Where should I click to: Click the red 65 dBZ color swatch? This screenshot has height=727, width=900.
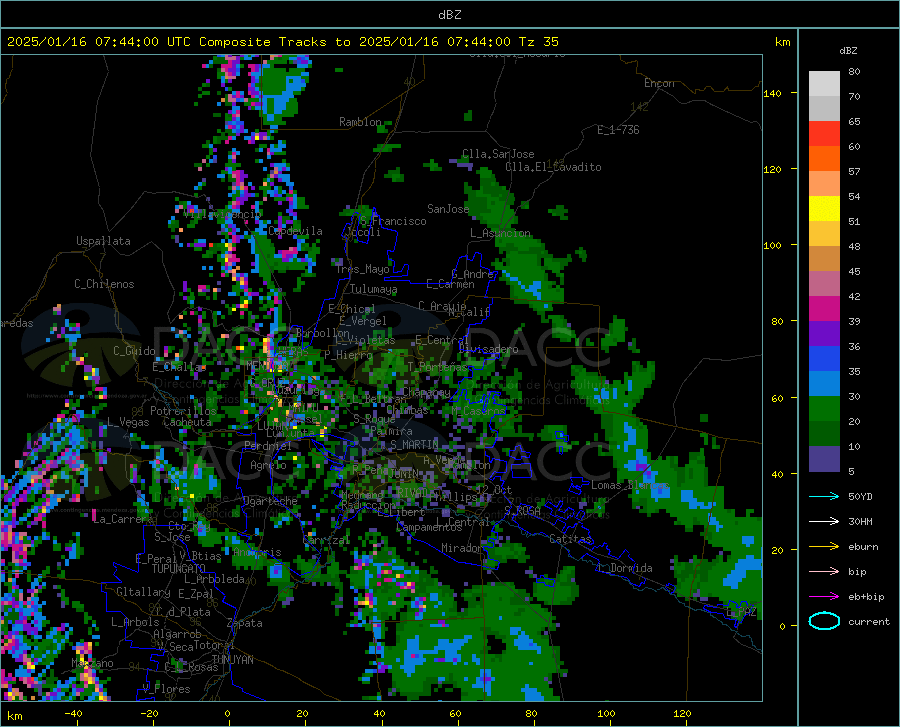(x=824, y=134)
